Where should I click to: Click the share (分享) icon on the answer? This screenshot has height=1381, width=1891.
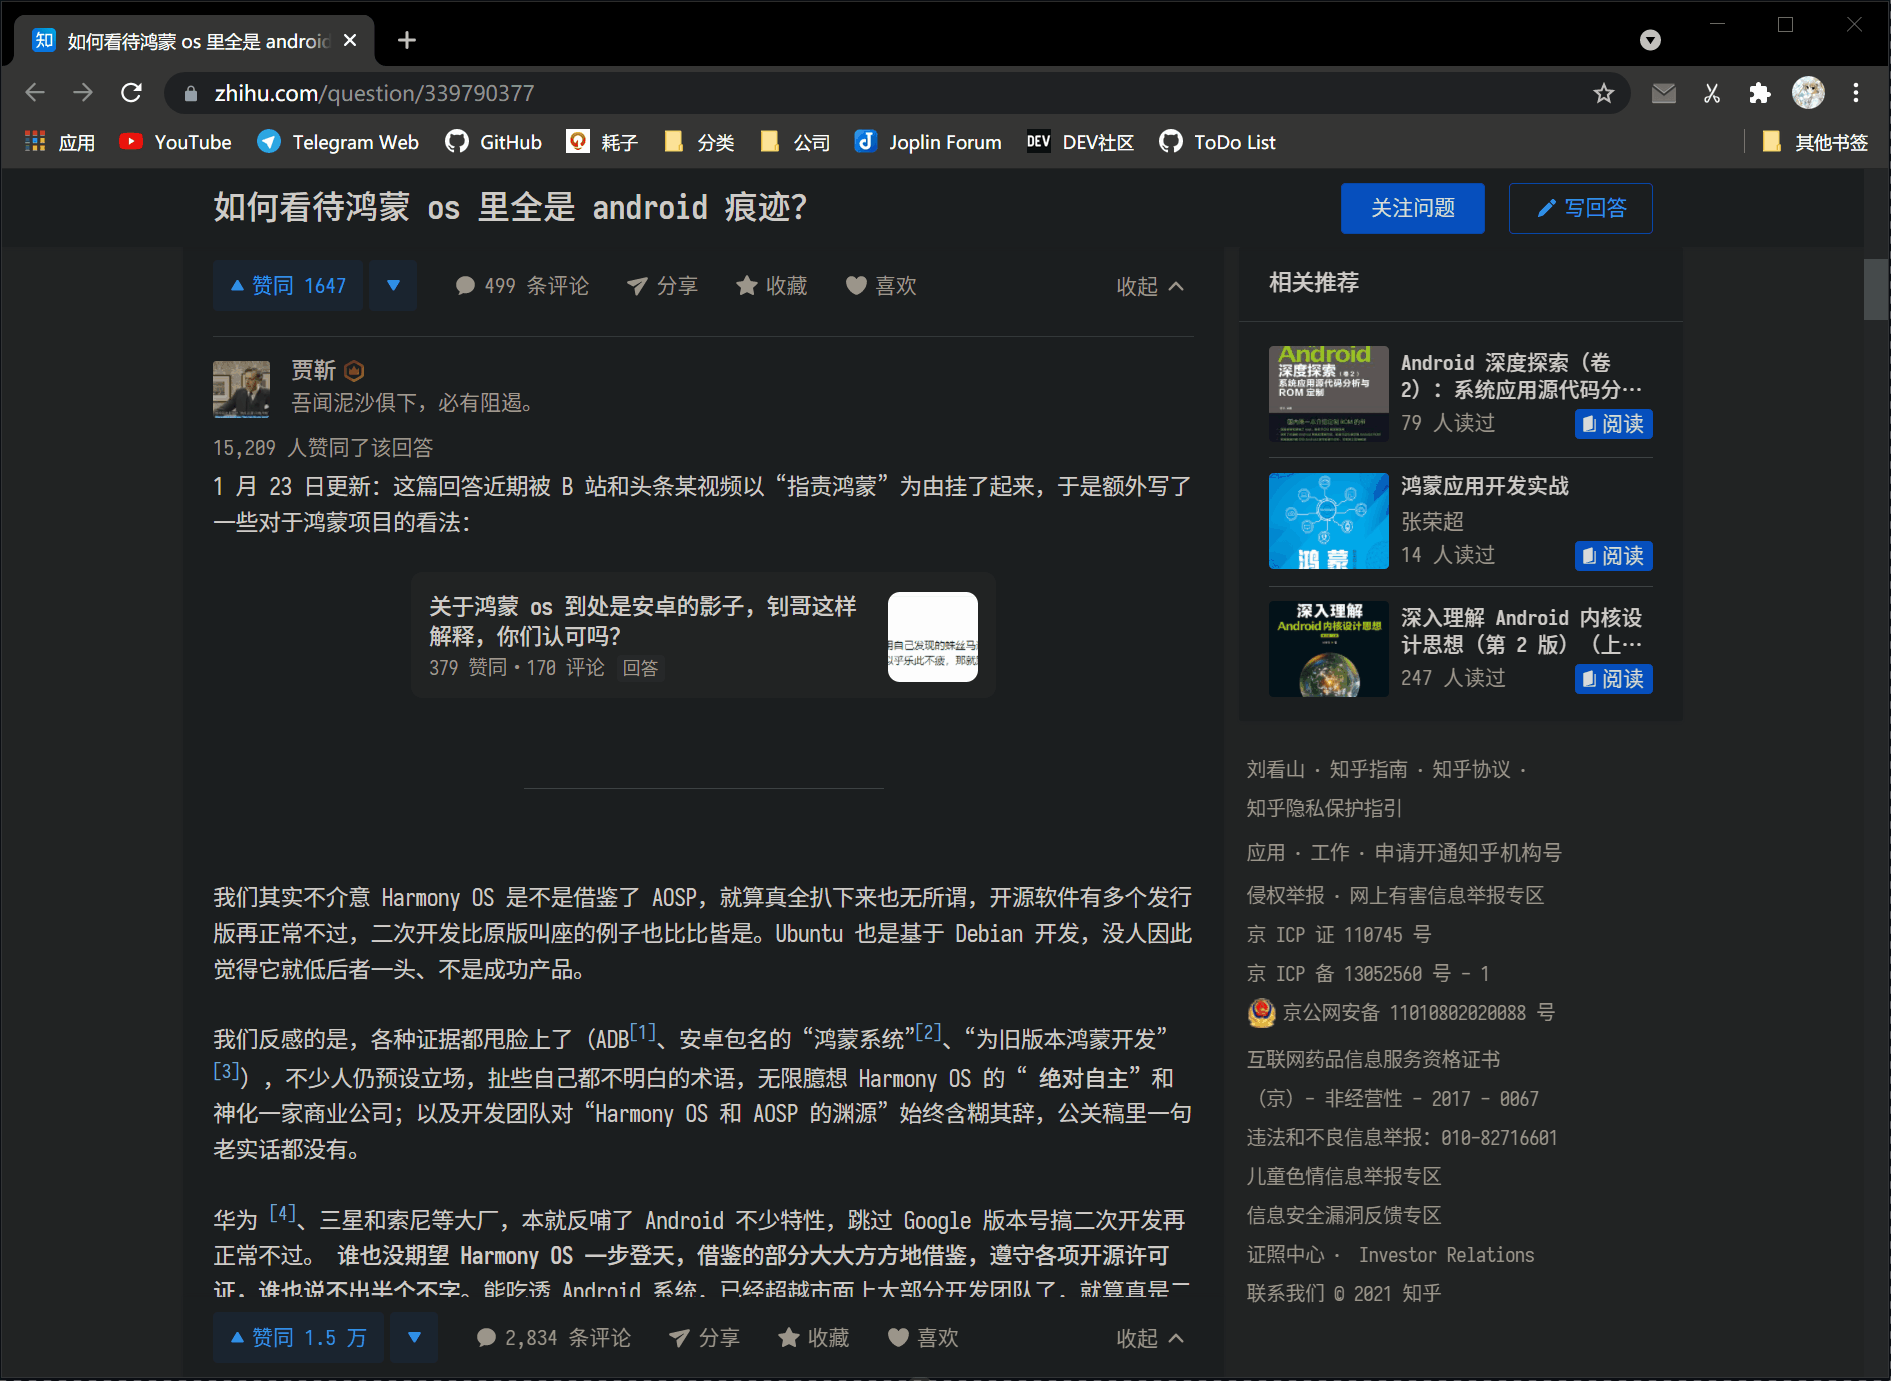tap(662, 286)
